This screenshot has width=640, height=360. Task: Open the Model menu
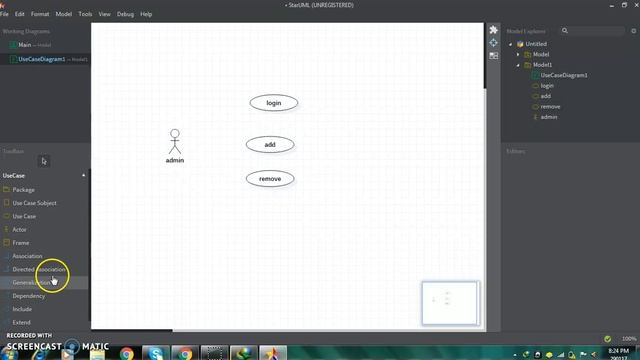[64, 14]
